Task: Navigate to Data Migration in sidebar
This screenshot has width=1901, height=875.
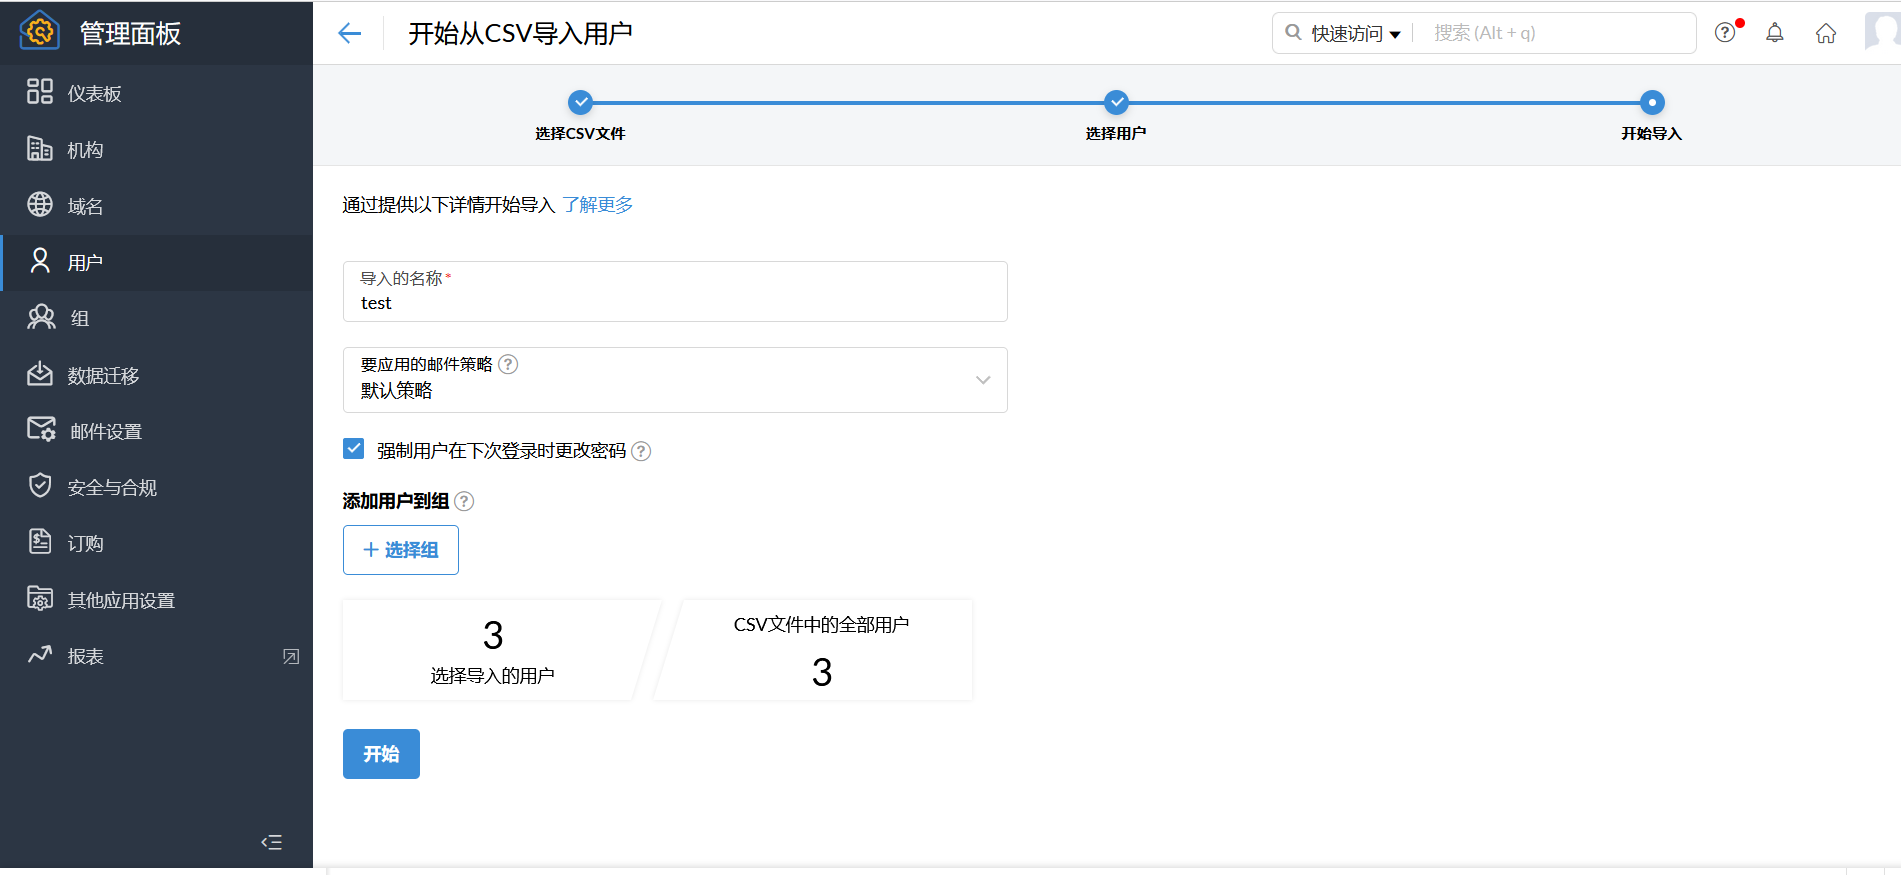Action: click(102, 375)
